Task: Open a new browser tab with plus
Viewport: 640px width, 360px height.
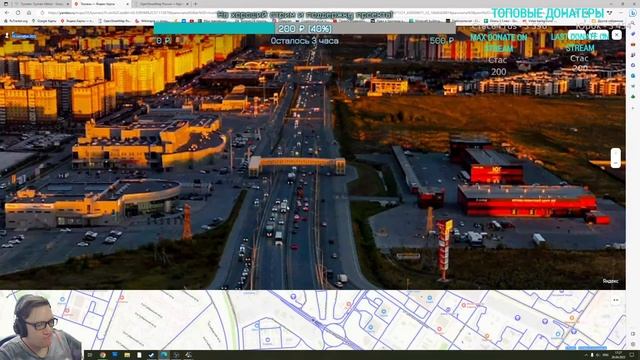Action: [x=196, y=4]
